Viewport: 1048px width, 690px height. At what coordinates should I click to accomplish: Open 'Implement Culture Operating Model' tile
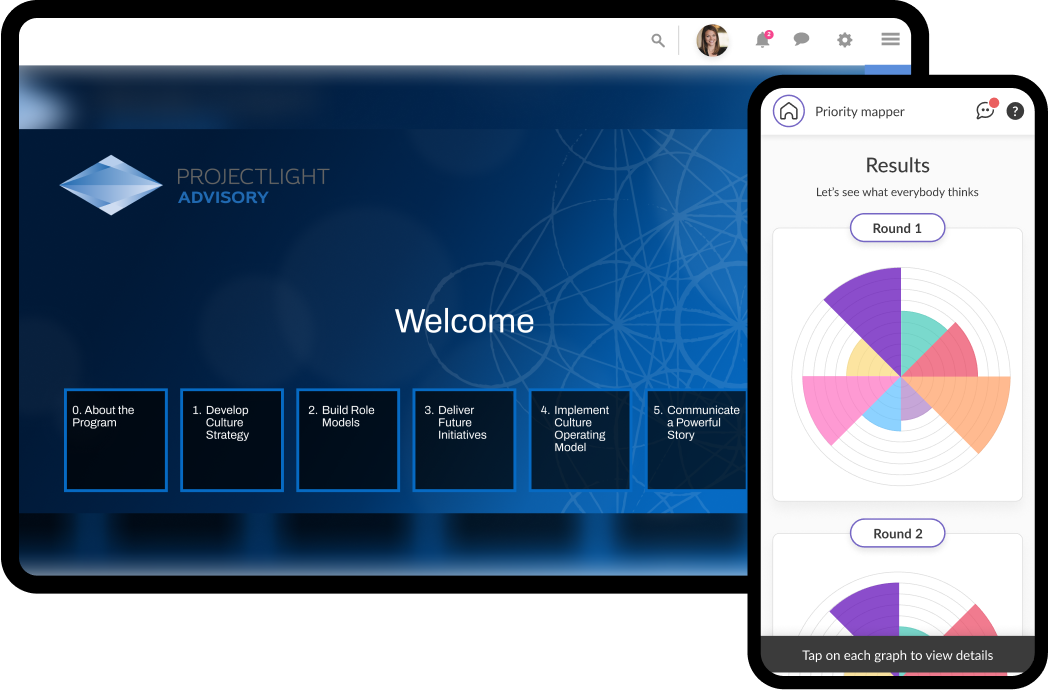point(579,440)
